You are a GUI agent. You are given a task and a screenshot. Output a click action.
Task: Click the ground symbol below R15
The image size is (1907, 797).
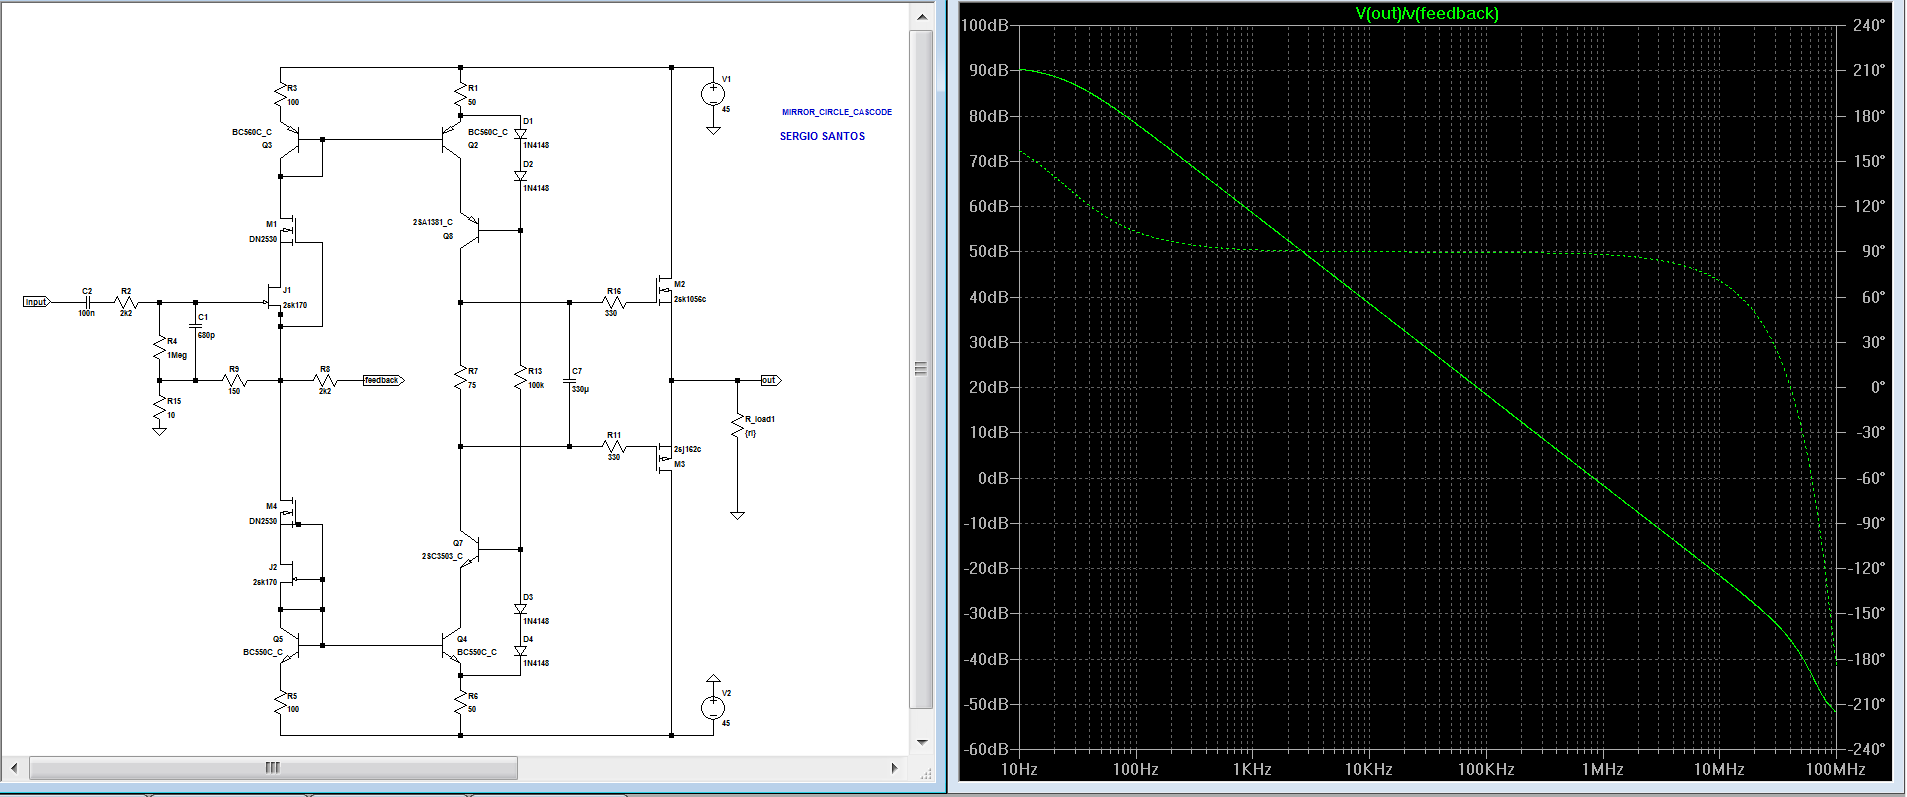point(159,431)
